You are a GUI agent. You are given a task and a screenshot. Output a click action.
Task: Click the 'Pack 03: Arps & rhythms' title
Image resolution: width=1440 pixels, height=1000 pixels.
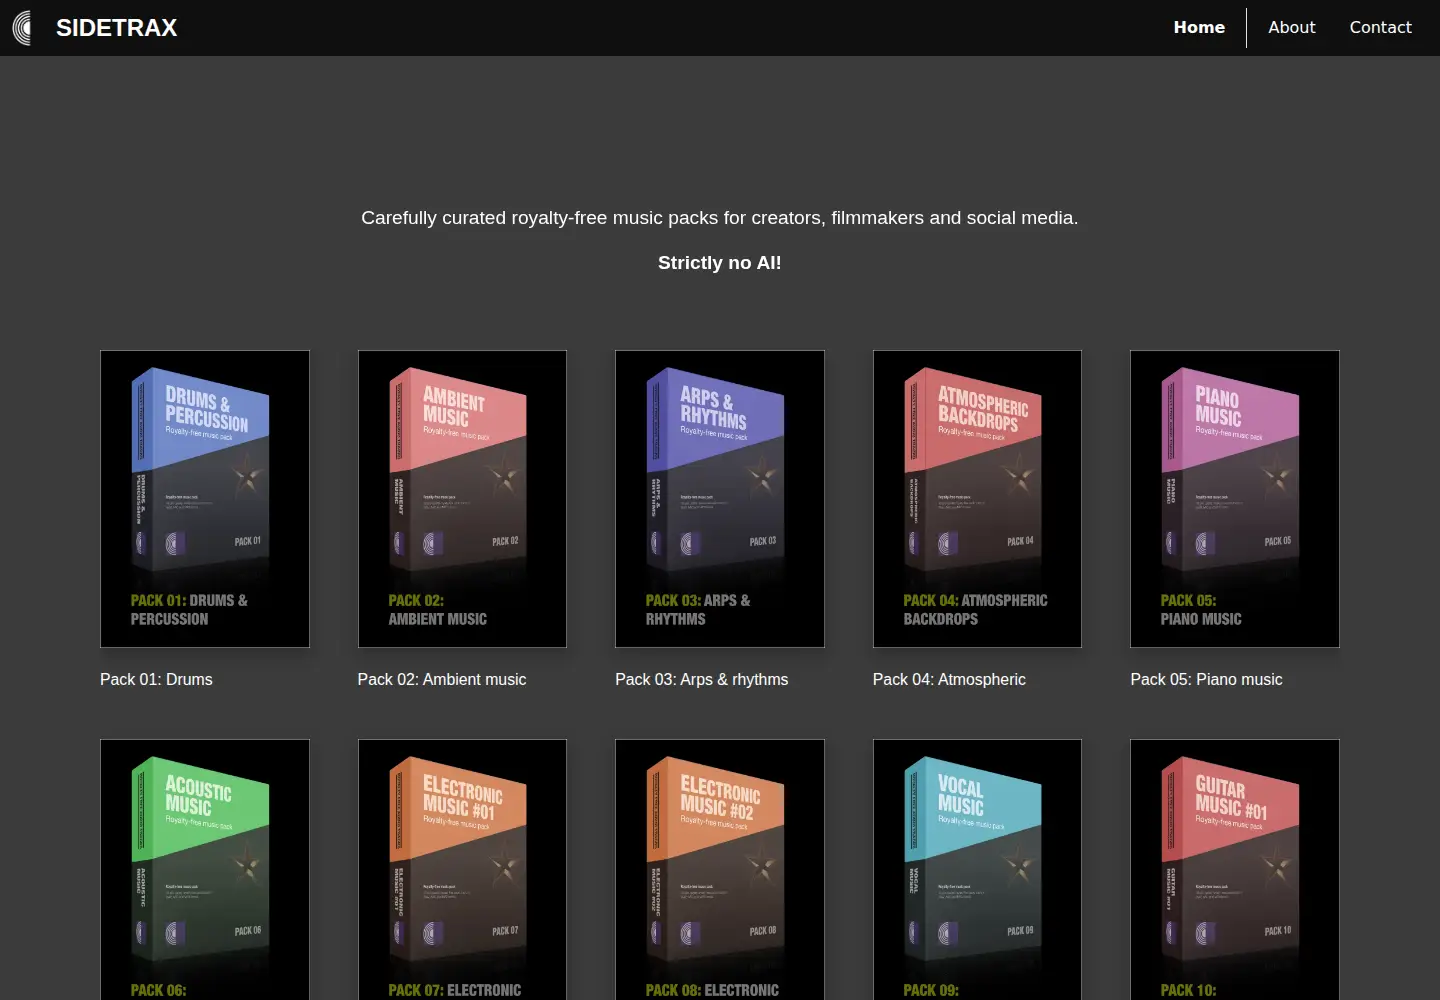pyautogui.click(x=702, y=679)
